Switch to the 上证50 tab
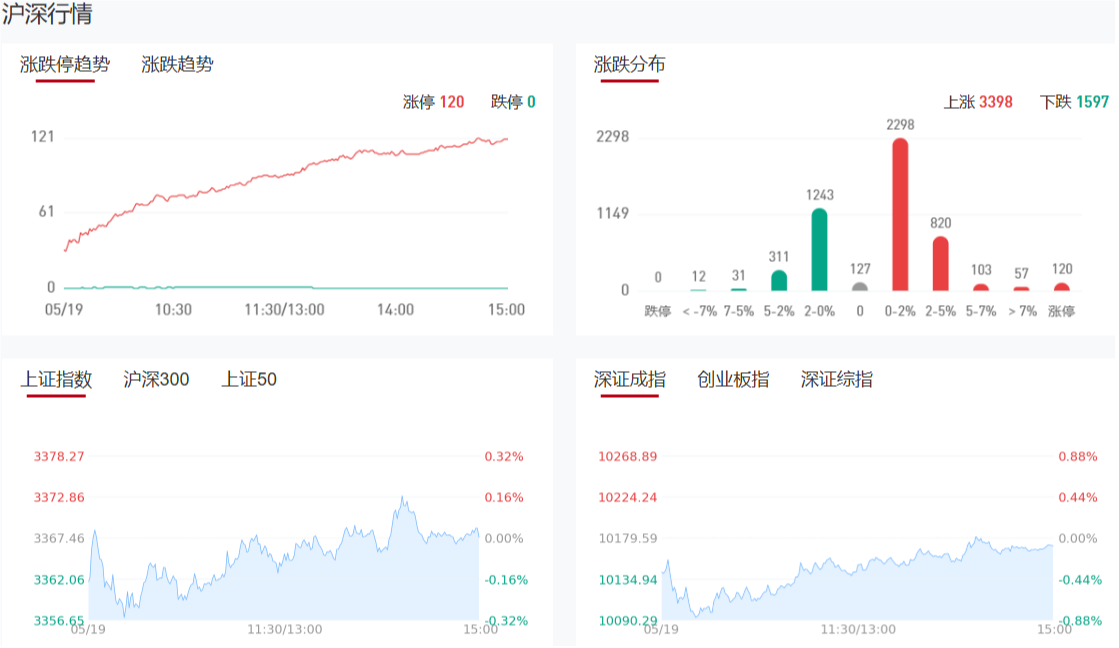Viewport: 1119px width, 648px height. pos(249,380)
